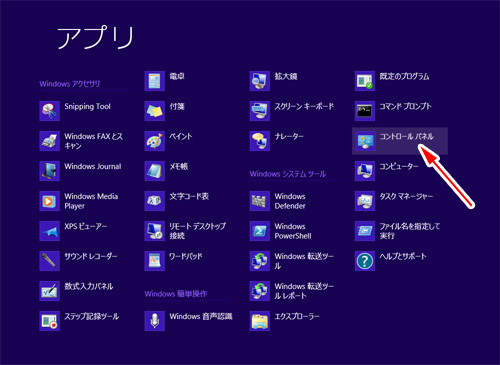The image size is (500, 365).
Task: Open the 電卓 calculator icon
Action: point(155,81)
